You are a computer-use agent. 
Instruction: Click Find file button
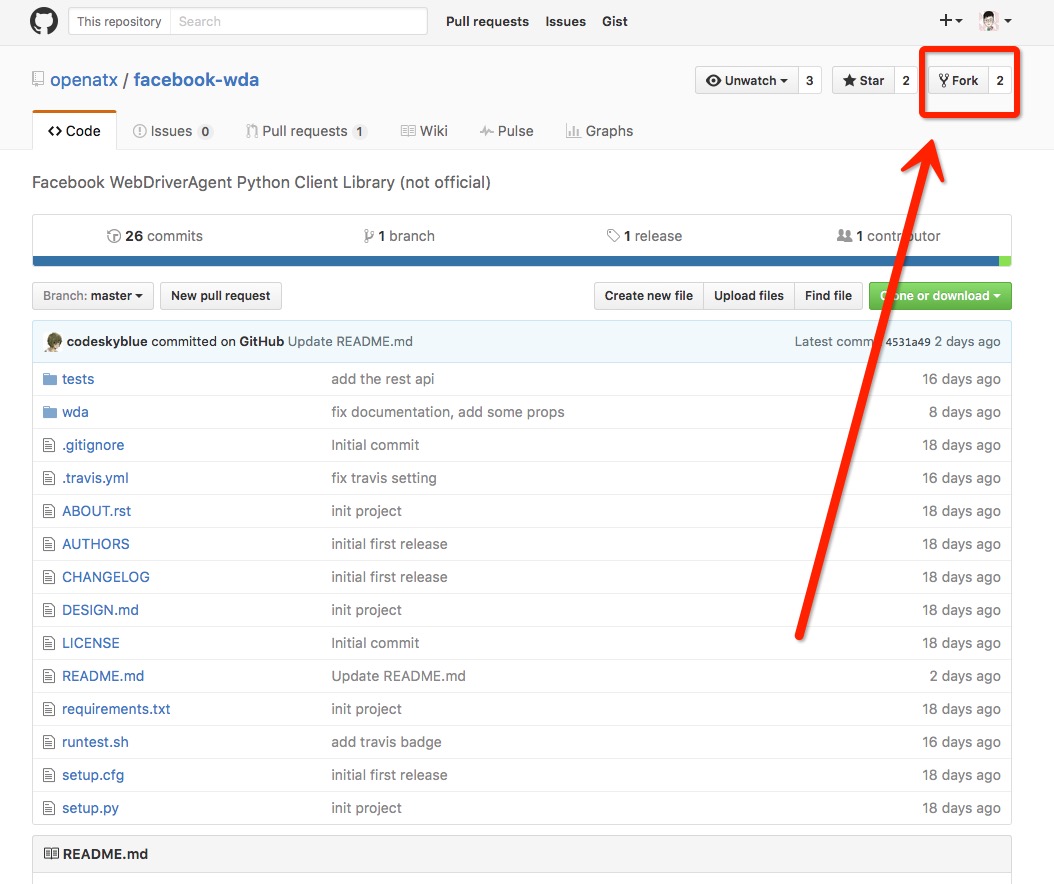tap(828, 296)
